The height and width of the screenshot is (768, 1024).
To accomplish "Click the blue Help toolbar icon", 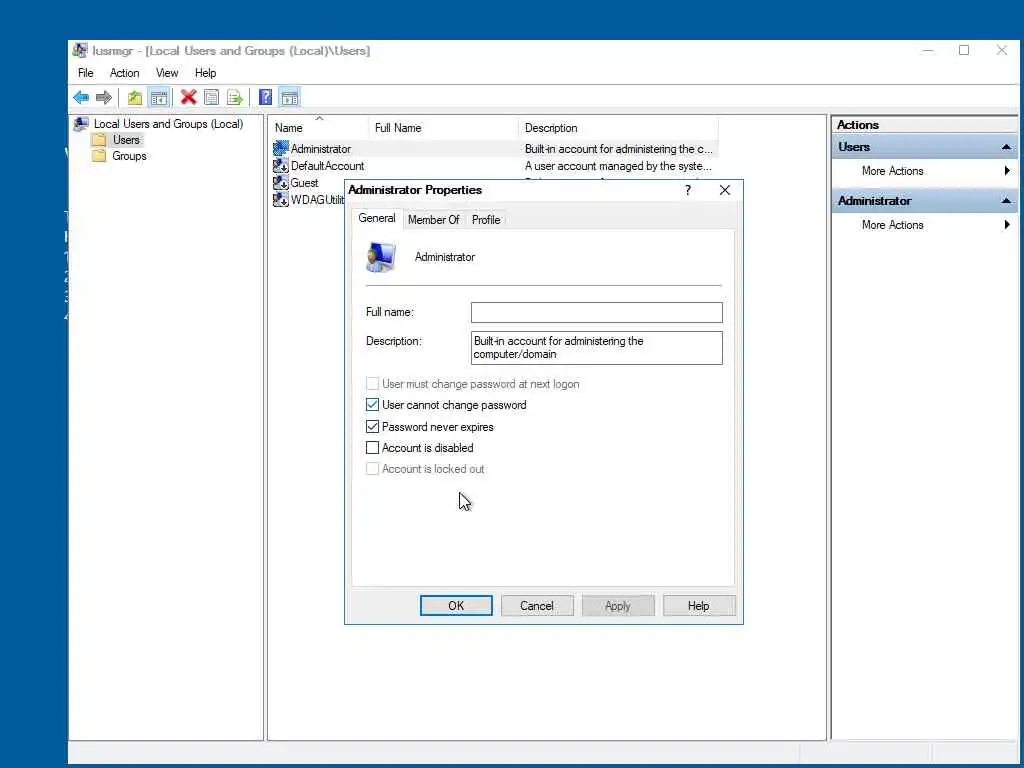I will pyautogui.click(x=265, y=98).
